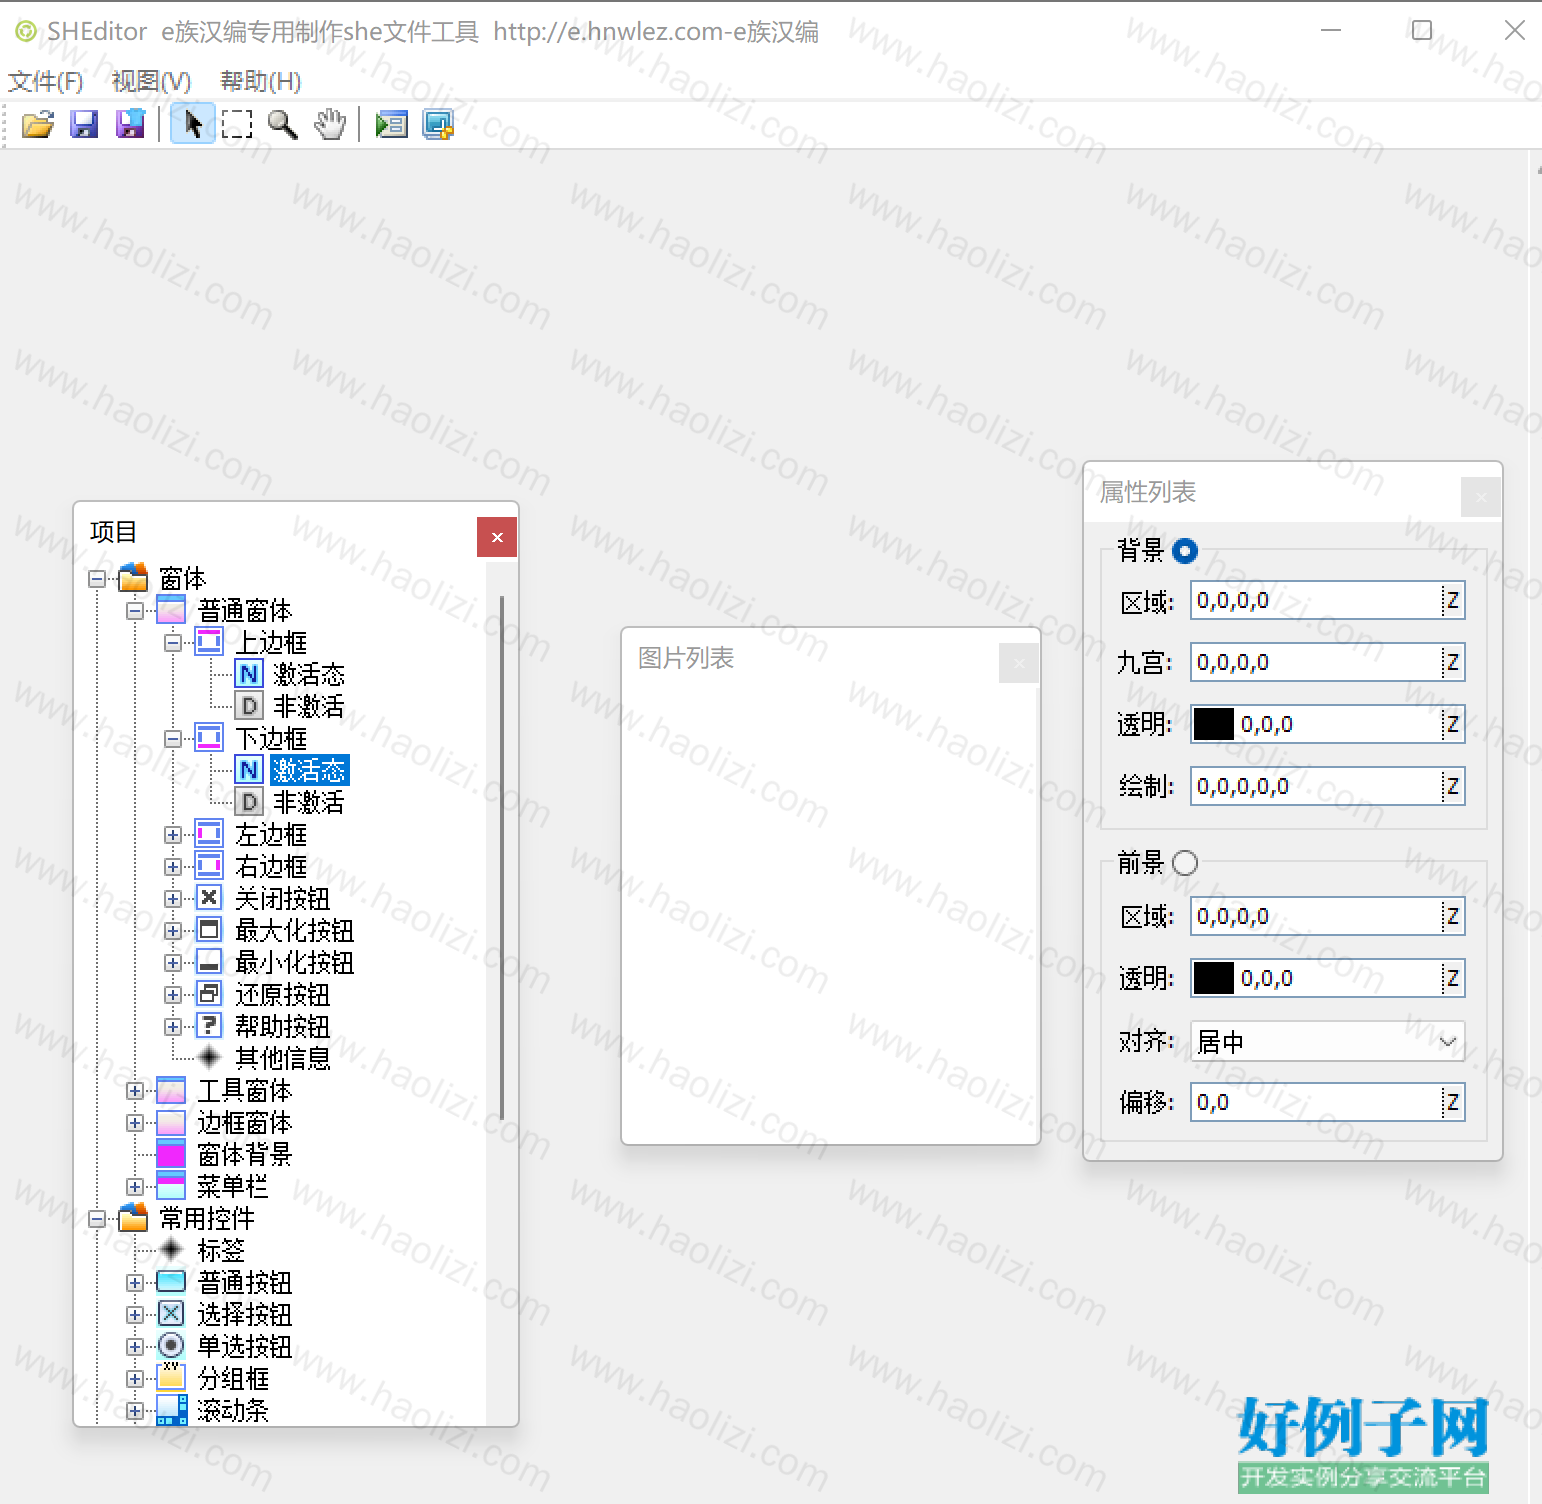Image resolution: width=1542 pixels, height=1504 pixels.
Task: Click the purple save-as disk icon
Action: 130,124
